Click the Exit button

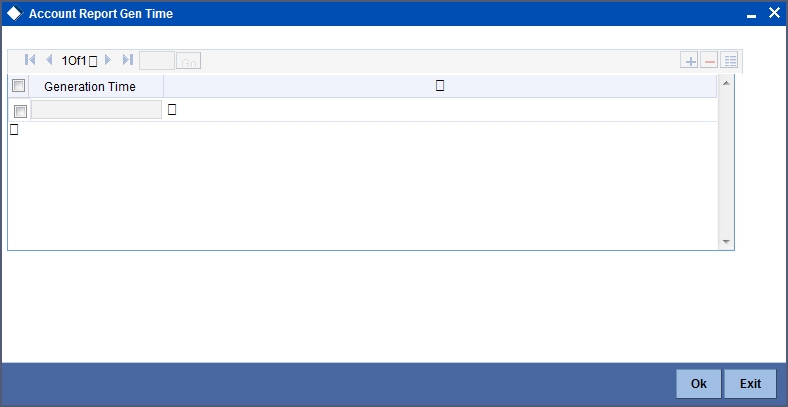tap(750, 383)
